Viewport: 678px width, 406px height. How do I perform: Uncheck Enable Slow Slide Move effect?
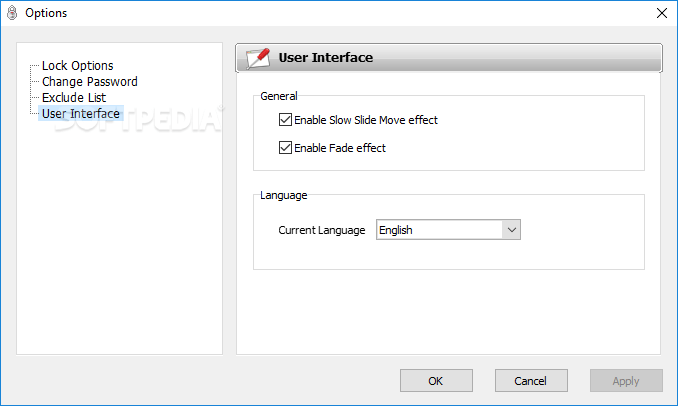(x=285, y=120)
